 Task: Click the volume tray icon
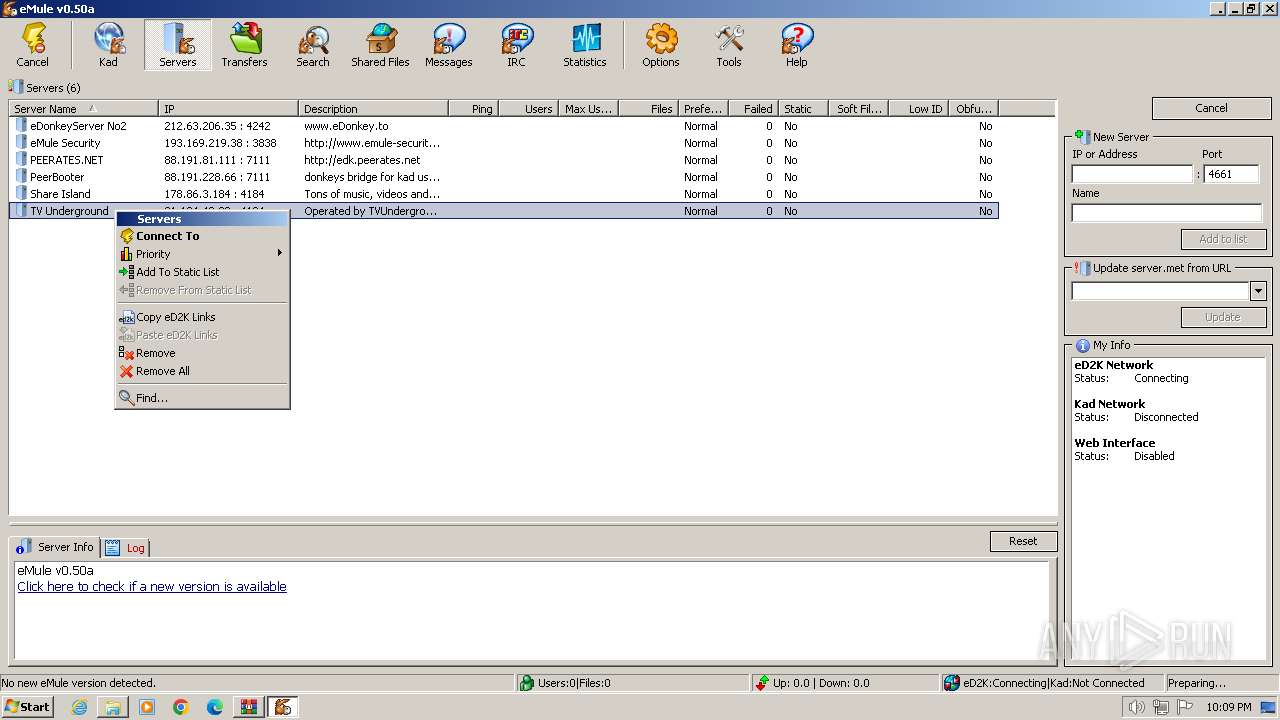1136,707
